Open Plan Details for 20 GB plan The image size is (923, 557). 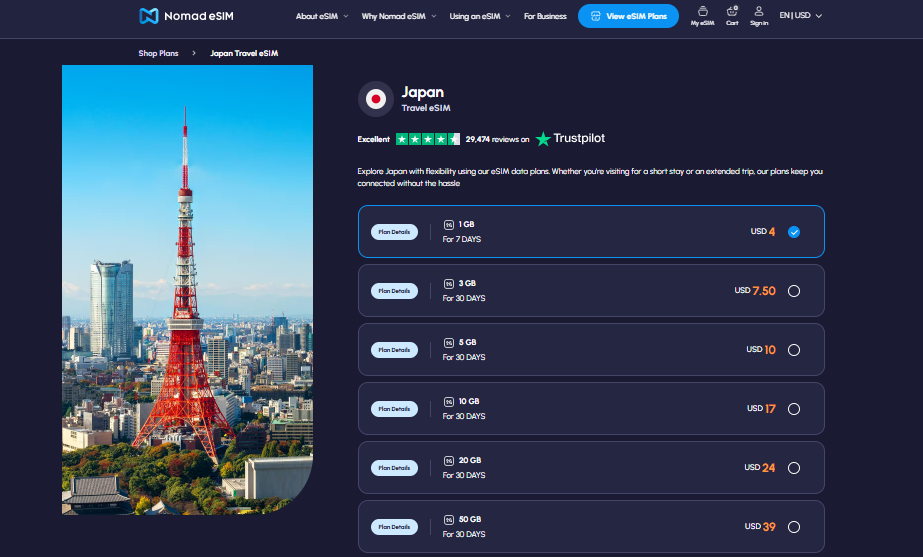[x=394, y=468]
